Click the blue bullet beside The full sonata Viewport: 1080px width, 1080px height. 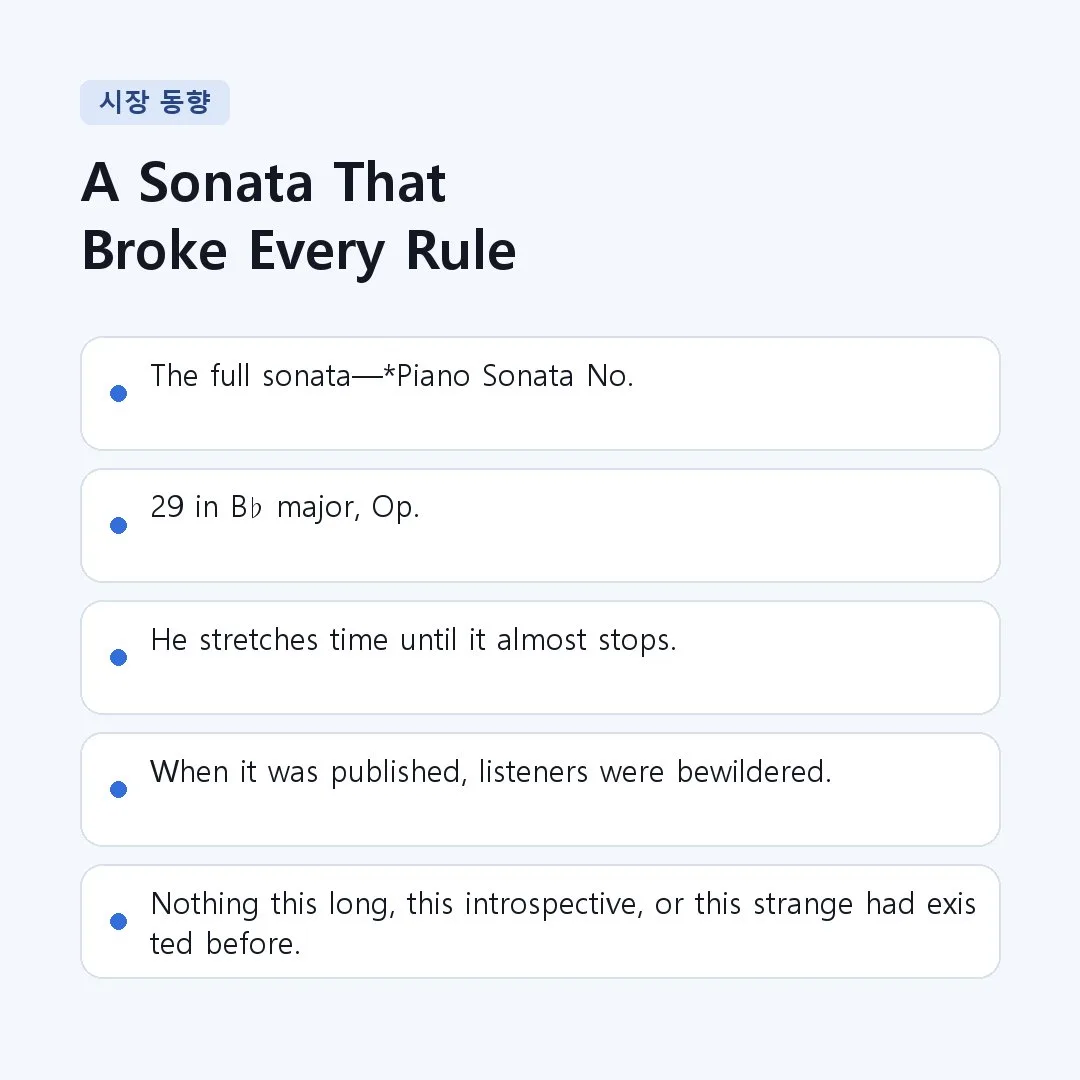tap(118, 393)
